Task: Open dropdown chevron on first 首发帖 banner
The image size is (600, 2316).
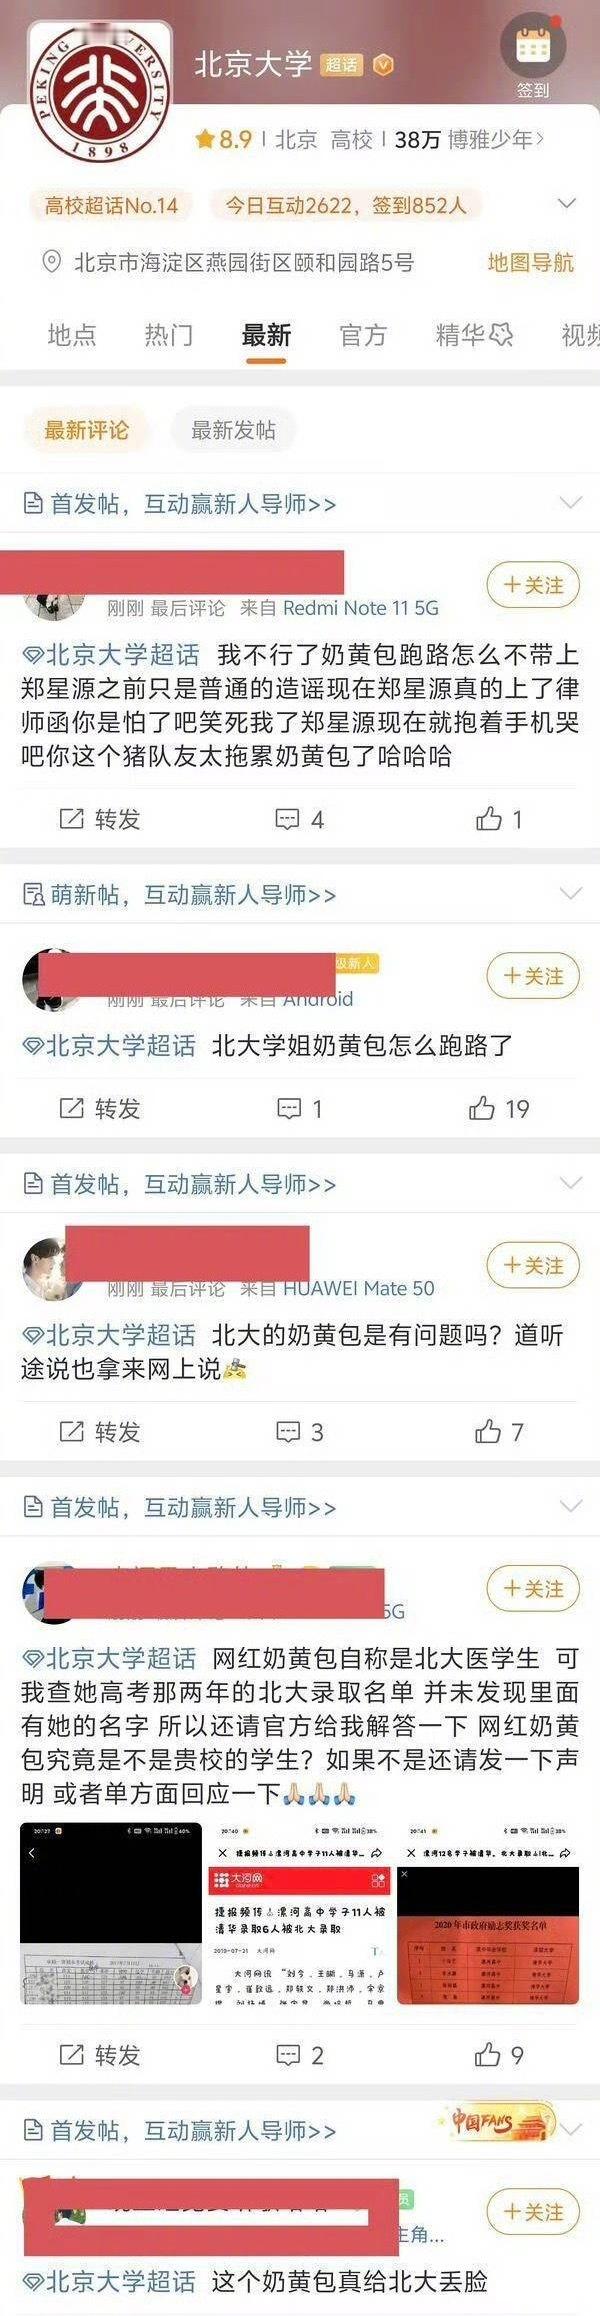Action: 570,503
